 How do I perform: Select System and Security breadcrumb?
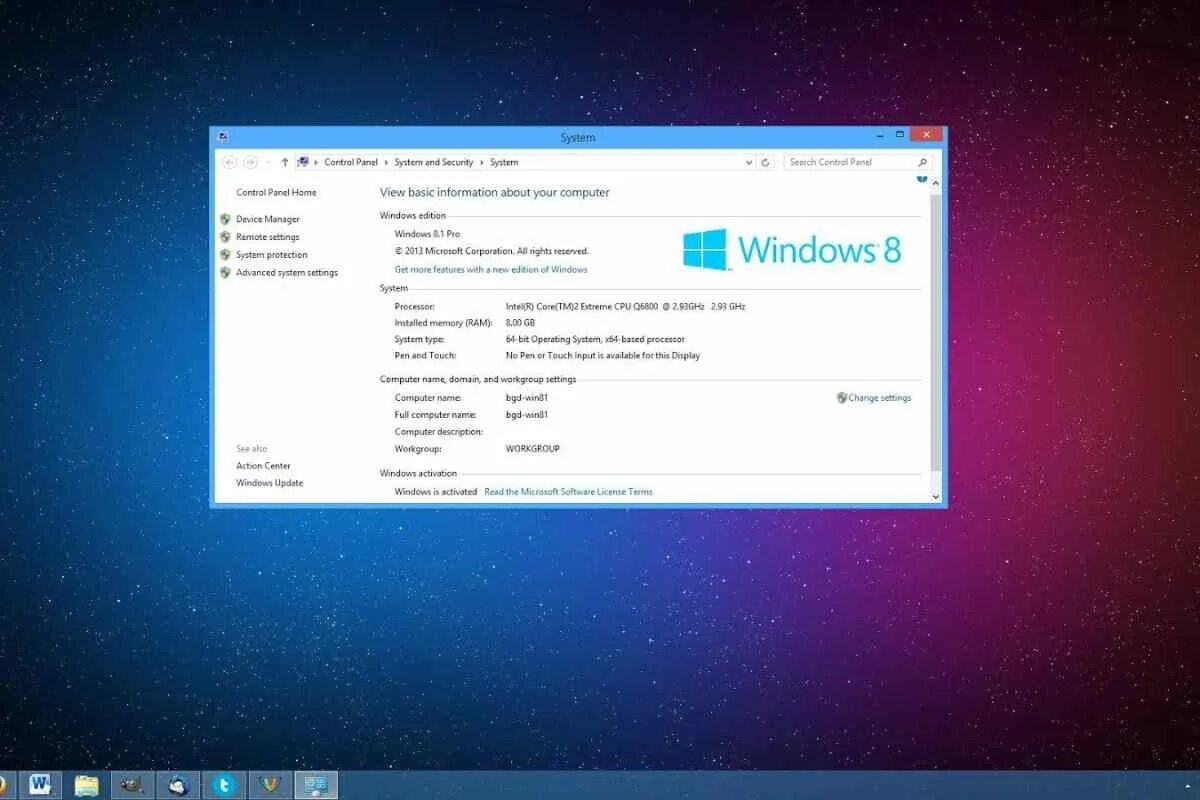point(434,162)
